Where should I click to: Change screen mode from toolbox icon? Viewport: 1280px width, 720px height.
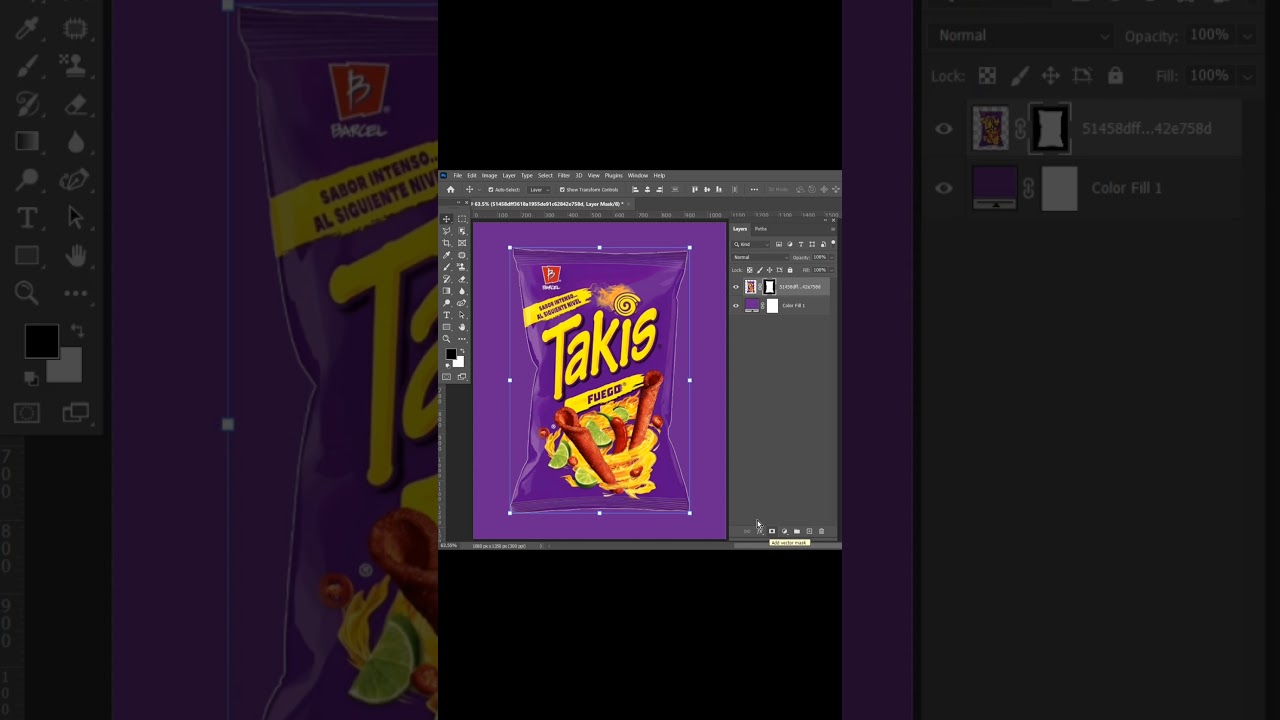click(462, 377)
